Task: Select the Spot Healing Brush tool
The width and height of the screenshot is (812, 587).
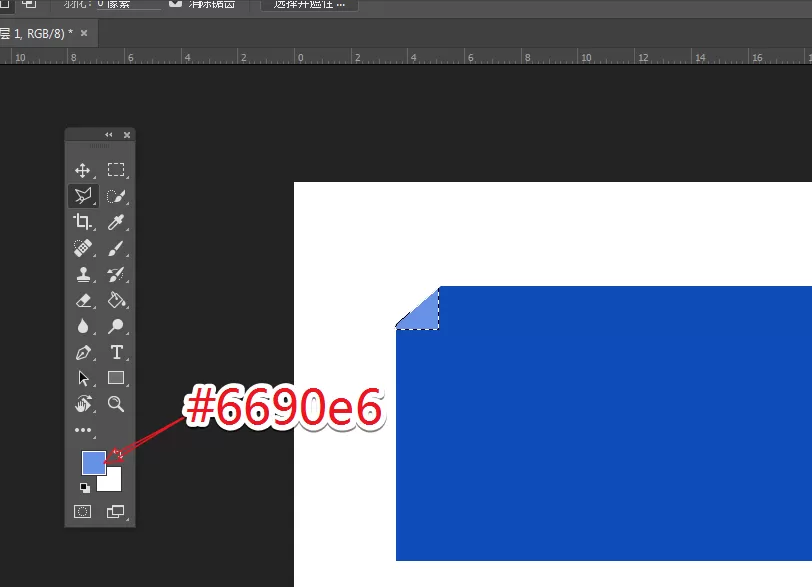Action: coord(82,248)
